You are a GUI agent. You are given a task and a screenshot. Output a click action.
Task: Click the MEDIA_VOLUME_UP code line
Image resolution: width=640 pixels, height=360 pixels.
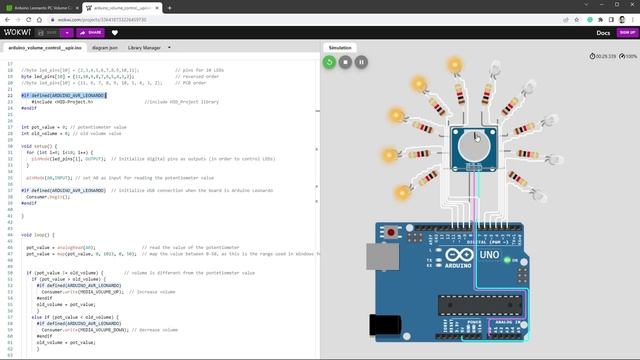click(x=108, y=292)
